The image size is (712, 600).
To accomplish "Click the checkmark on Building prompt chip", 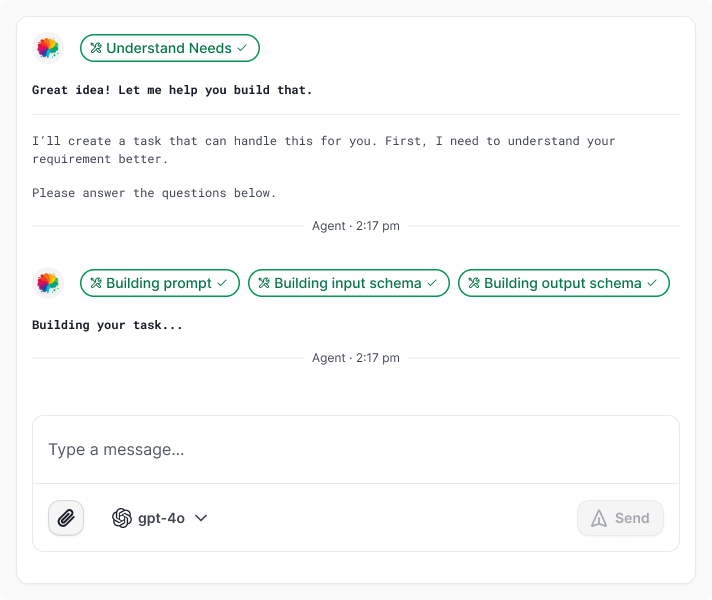I will (x=222, y=283).
